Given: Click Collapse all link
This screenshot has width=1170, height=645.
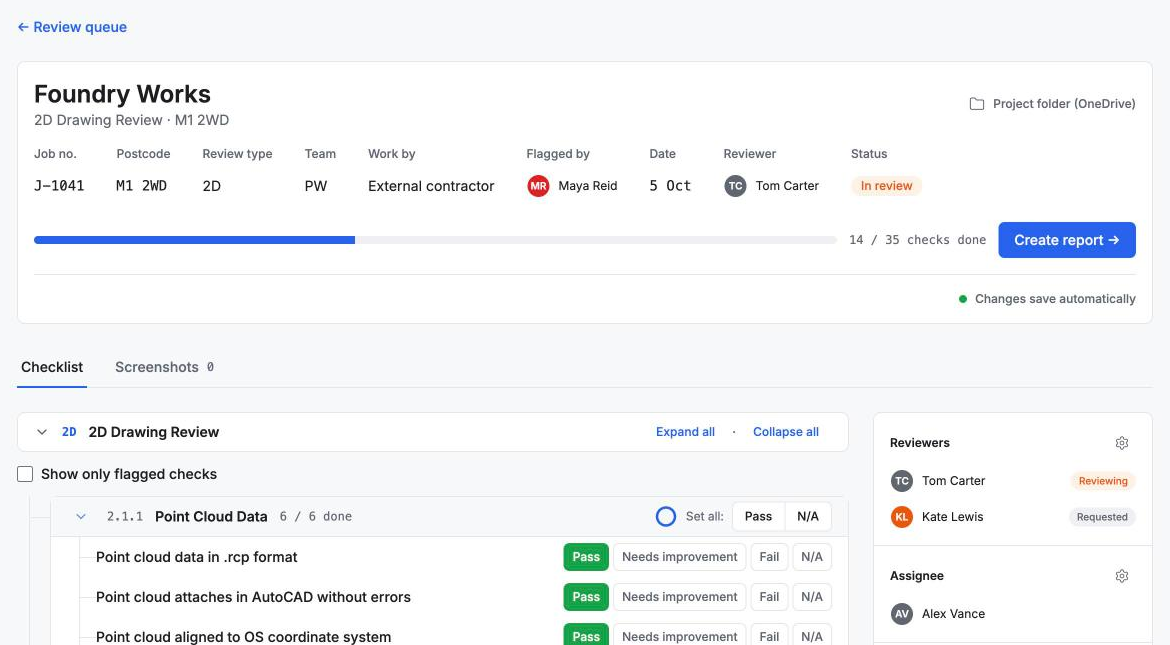Looking at the screenshot, I should pyautogui.click(x=786, y=431).
